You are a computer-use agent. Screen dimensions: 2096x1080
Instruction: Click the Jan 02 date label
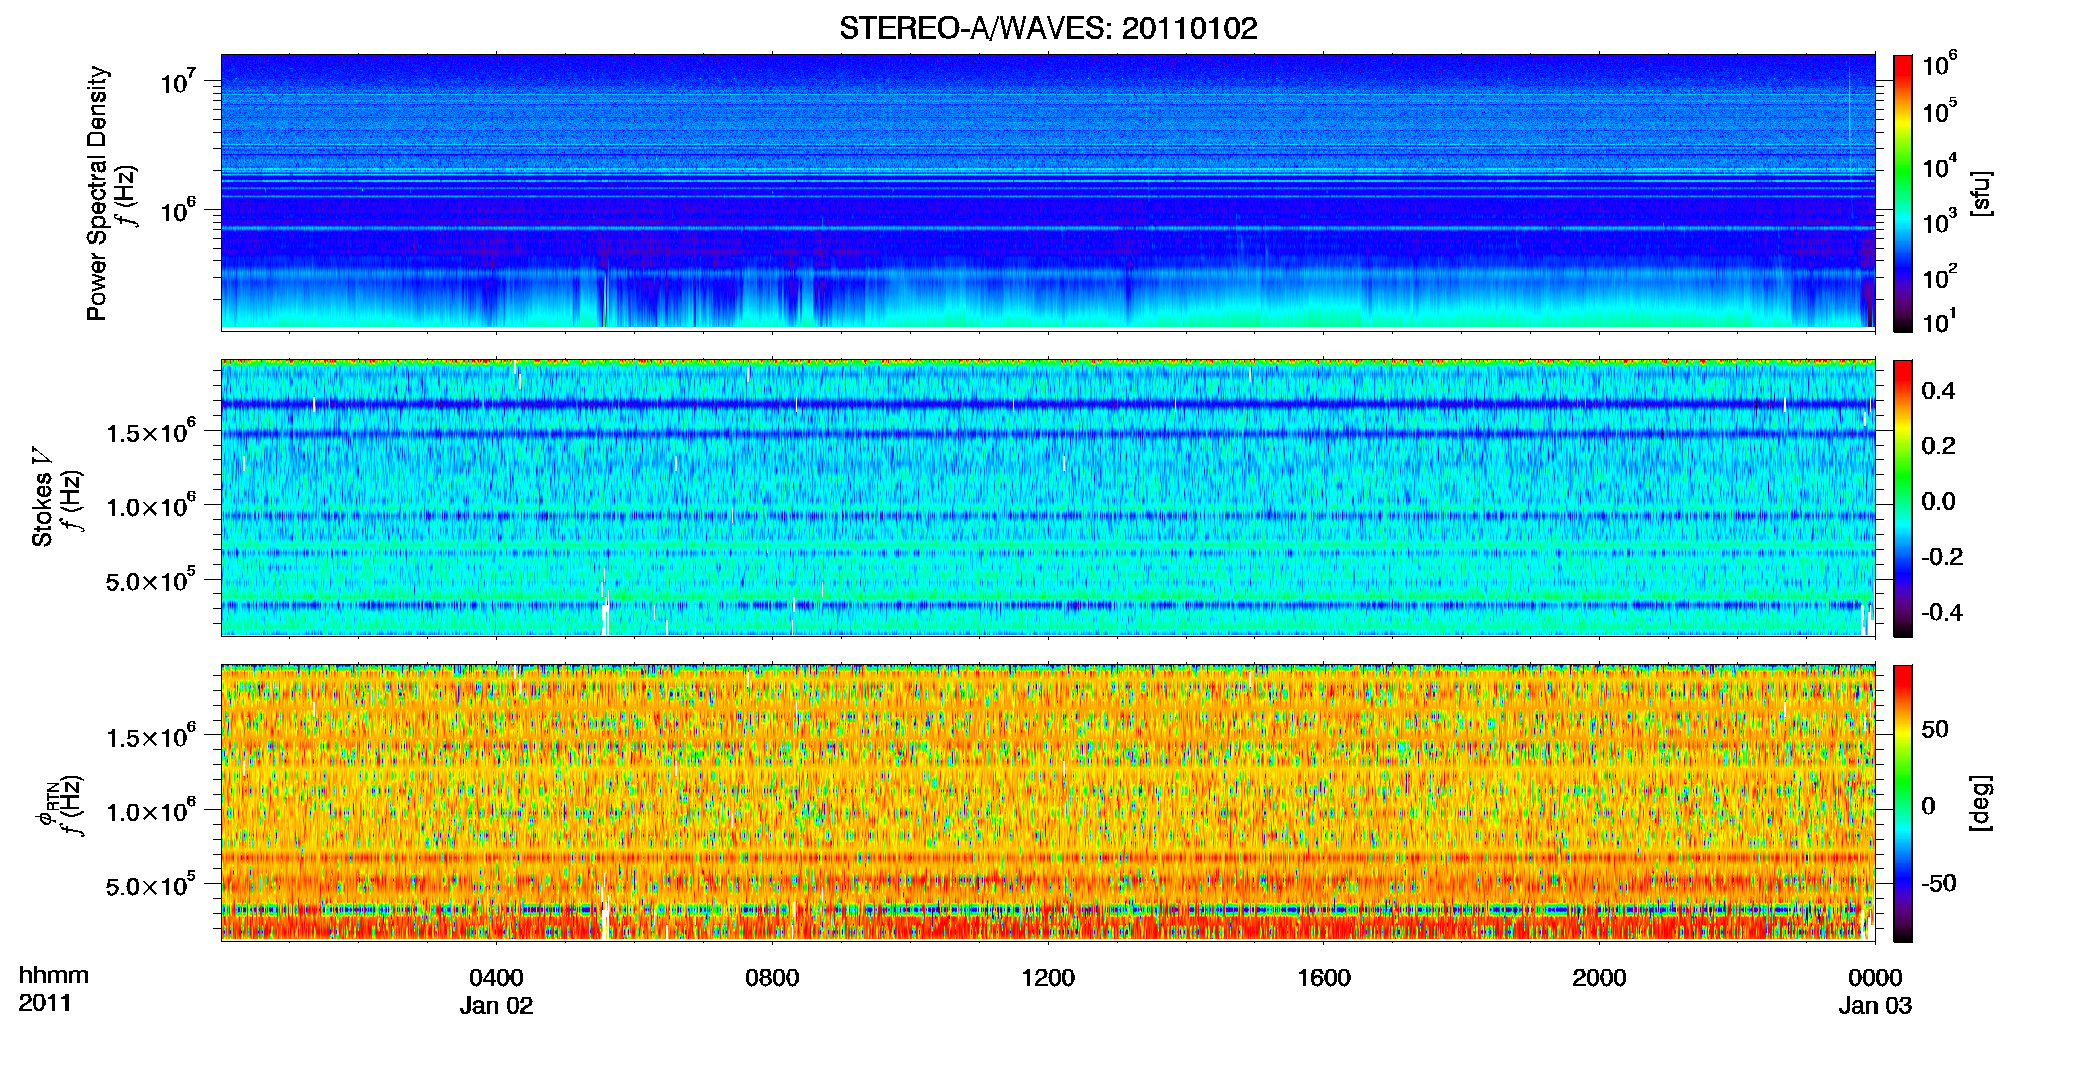(496, 1005)
